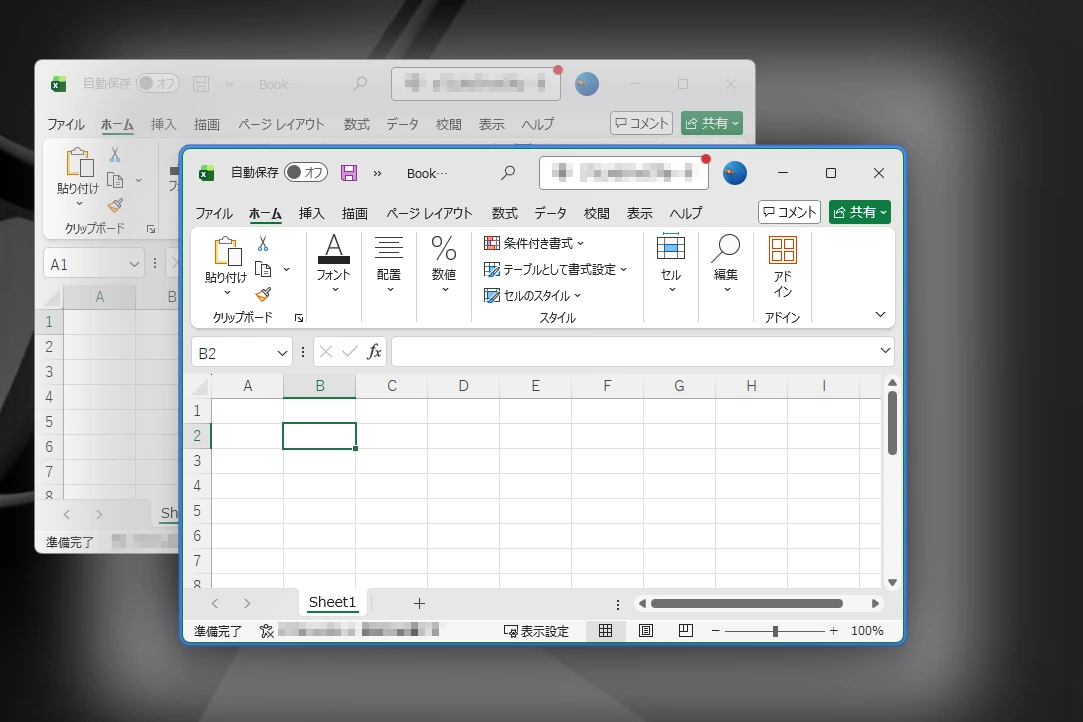This screenshot has height=722, width=1083.
Task: Click the Copy icon in front window
Action: [x=263, y=269]
